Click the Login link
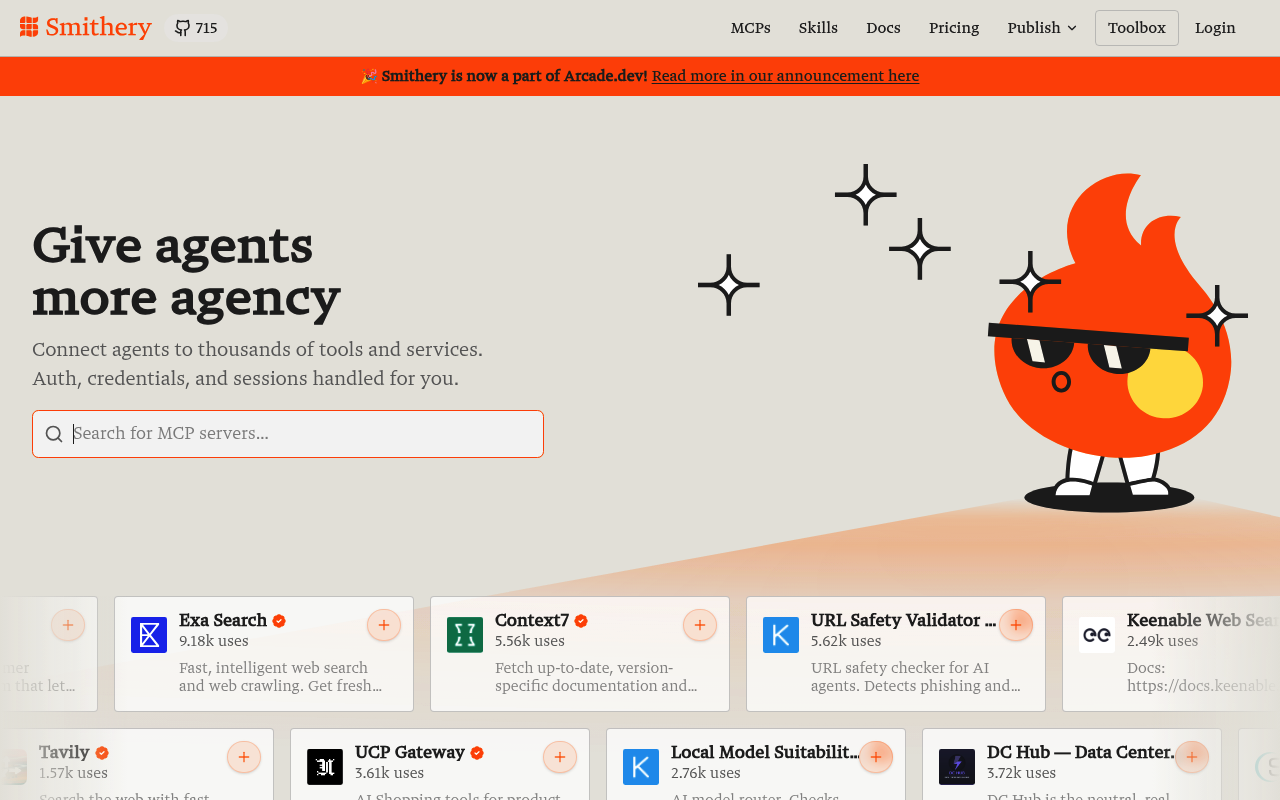This screenshot has width=1280, height=800. point(1215,28)
